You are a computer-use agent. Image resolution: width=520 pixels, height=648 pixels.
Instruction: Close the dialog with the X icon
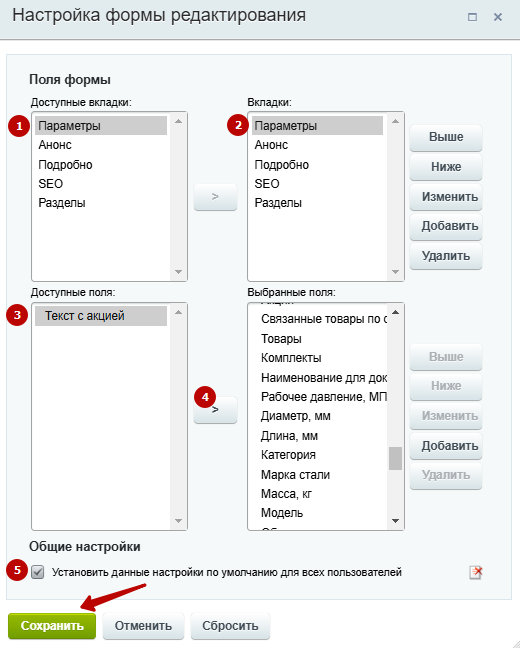(498, 17)
